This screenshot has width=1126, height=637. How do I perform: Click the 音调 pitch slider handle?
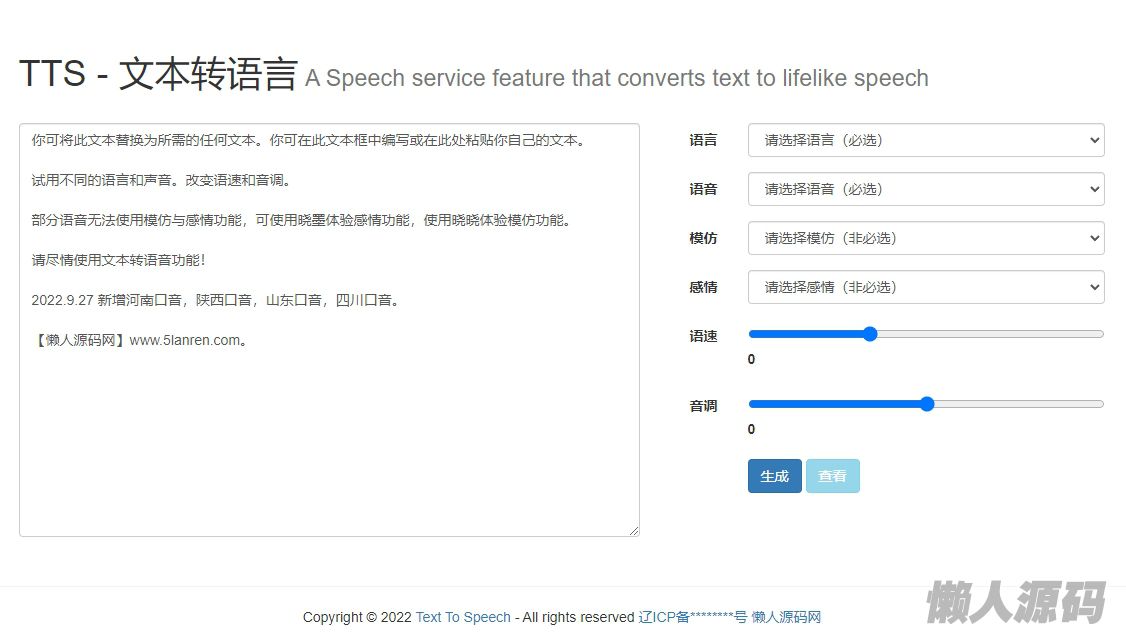click(926, 404)
